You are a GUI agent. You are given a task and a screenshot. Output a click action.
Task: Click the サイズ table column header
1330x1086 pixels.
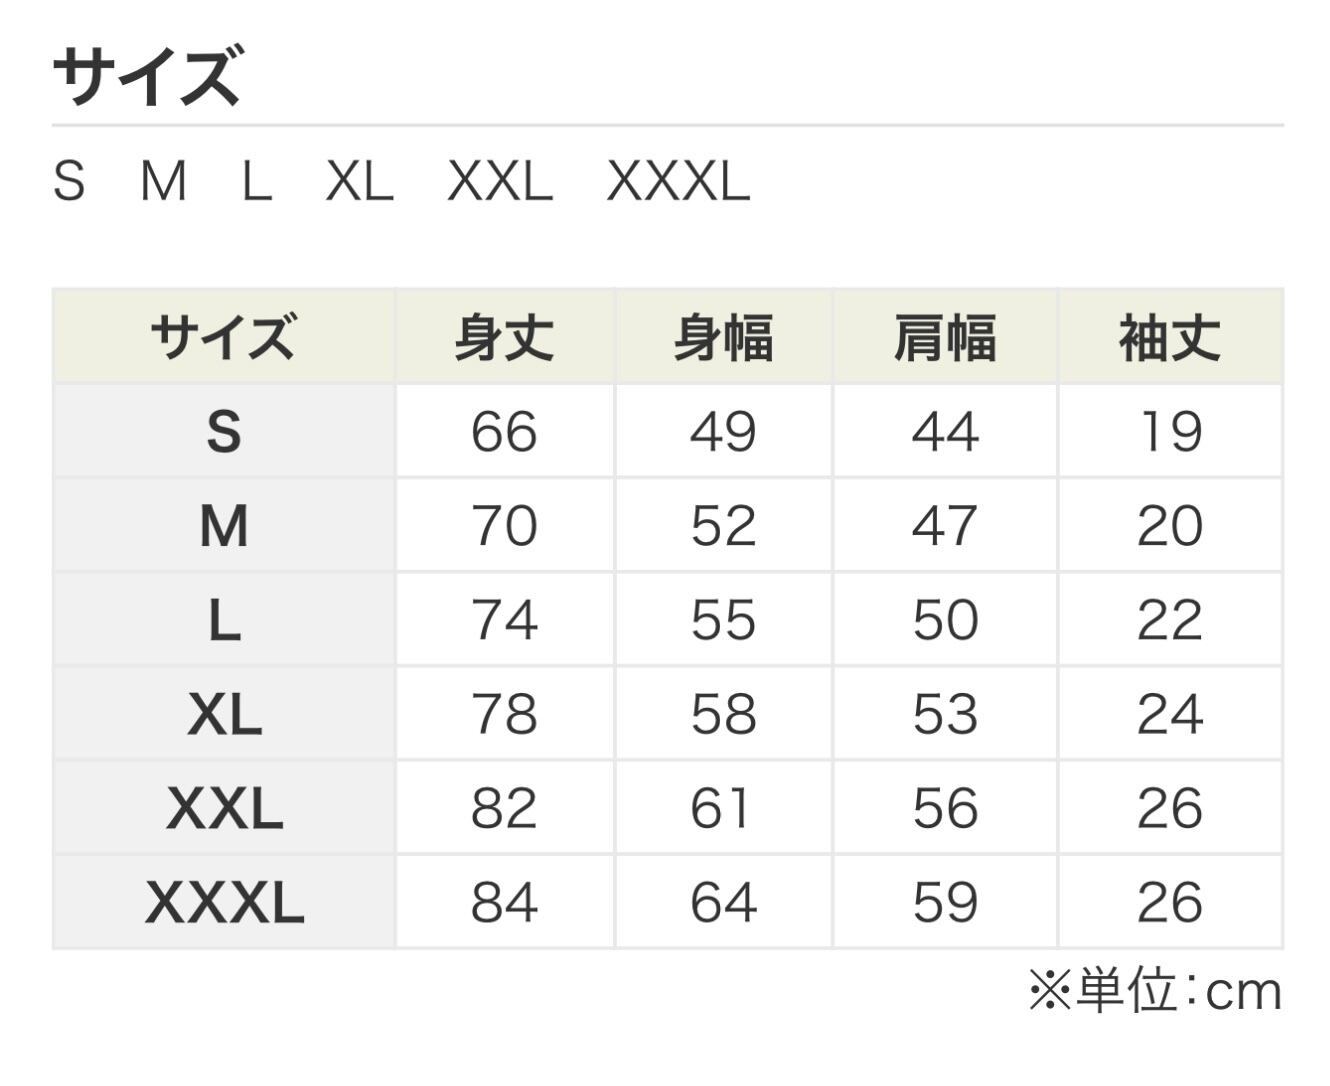pos(224,337)
